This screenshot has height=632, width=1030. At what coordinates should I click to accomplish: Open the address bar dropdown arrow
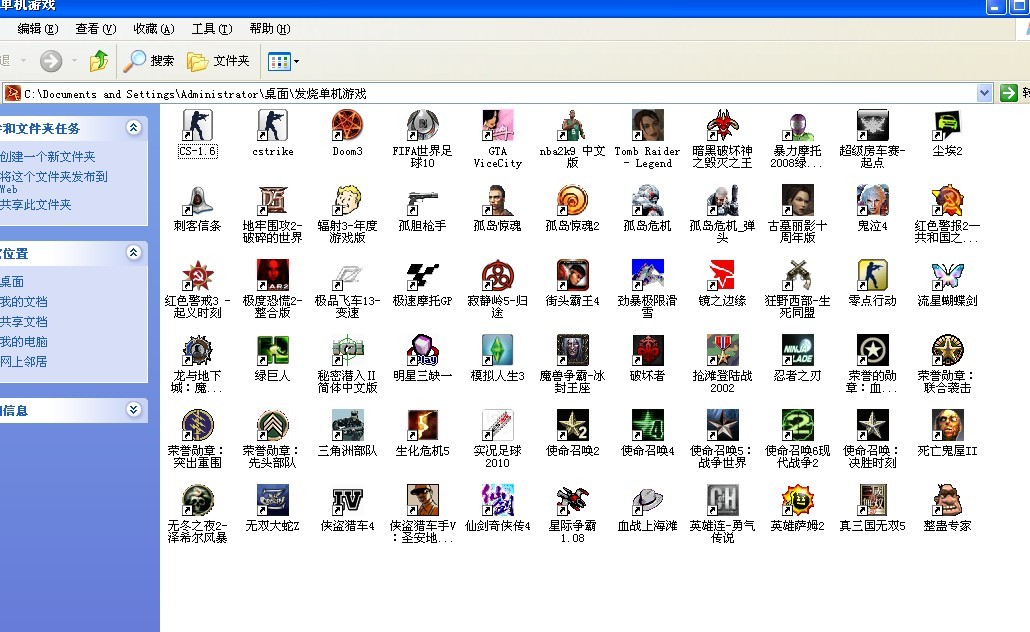click(x=985, y=93)
